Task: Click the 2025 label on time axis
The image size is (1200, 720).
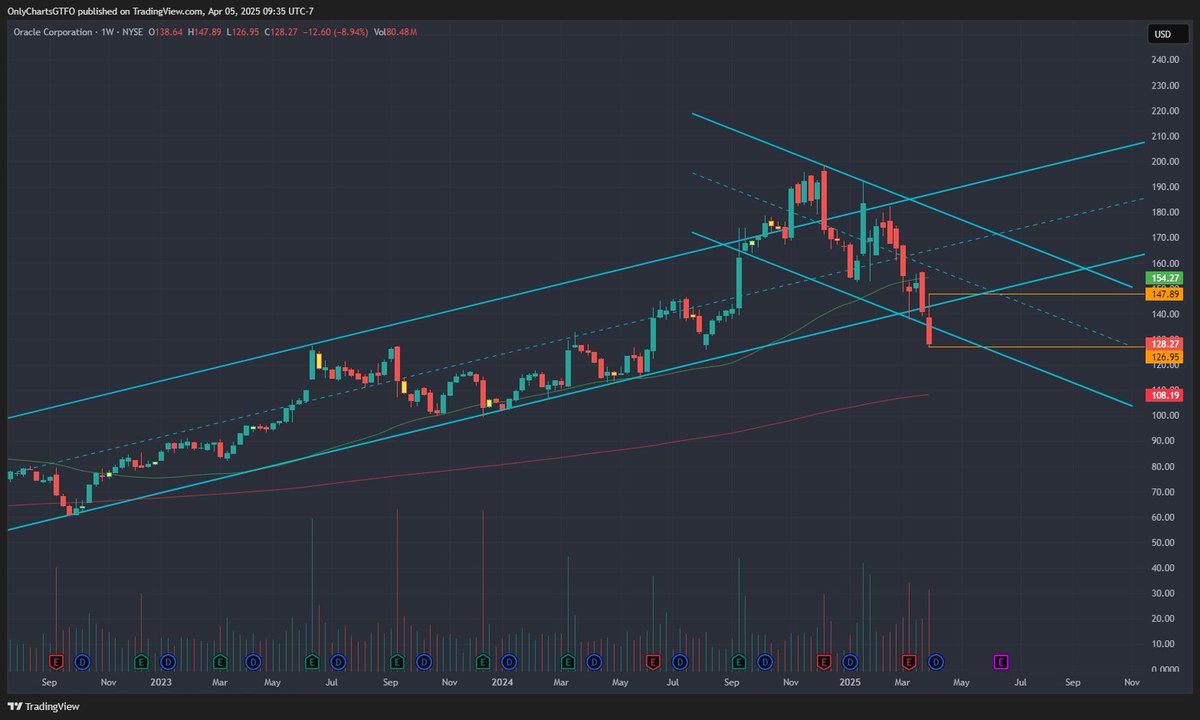Action: click(850, 682)
